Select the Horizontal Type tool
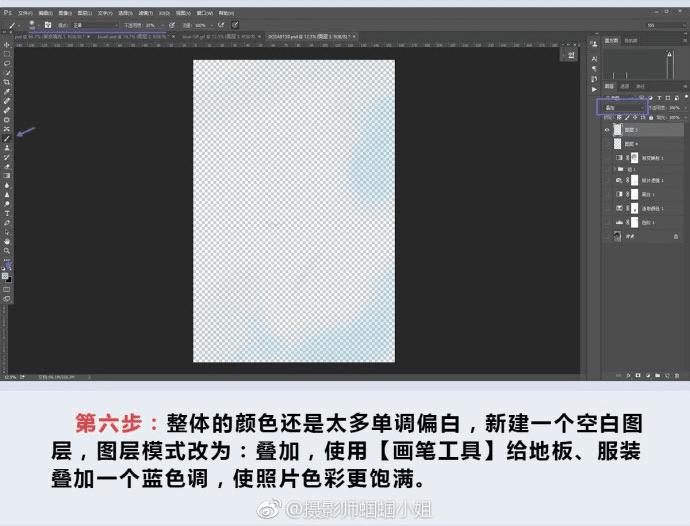690x526 pixels. (7, 213)
